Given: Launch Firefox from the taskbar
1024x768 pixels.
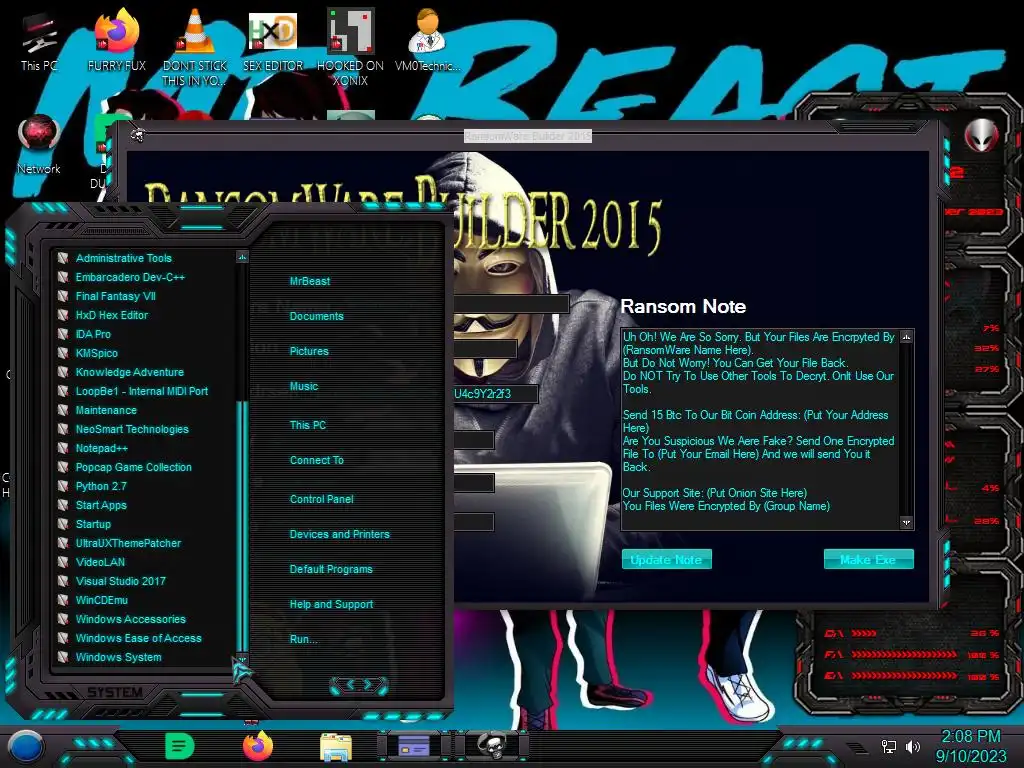Looking at the screenshot, I should click(x=258, y=746).
